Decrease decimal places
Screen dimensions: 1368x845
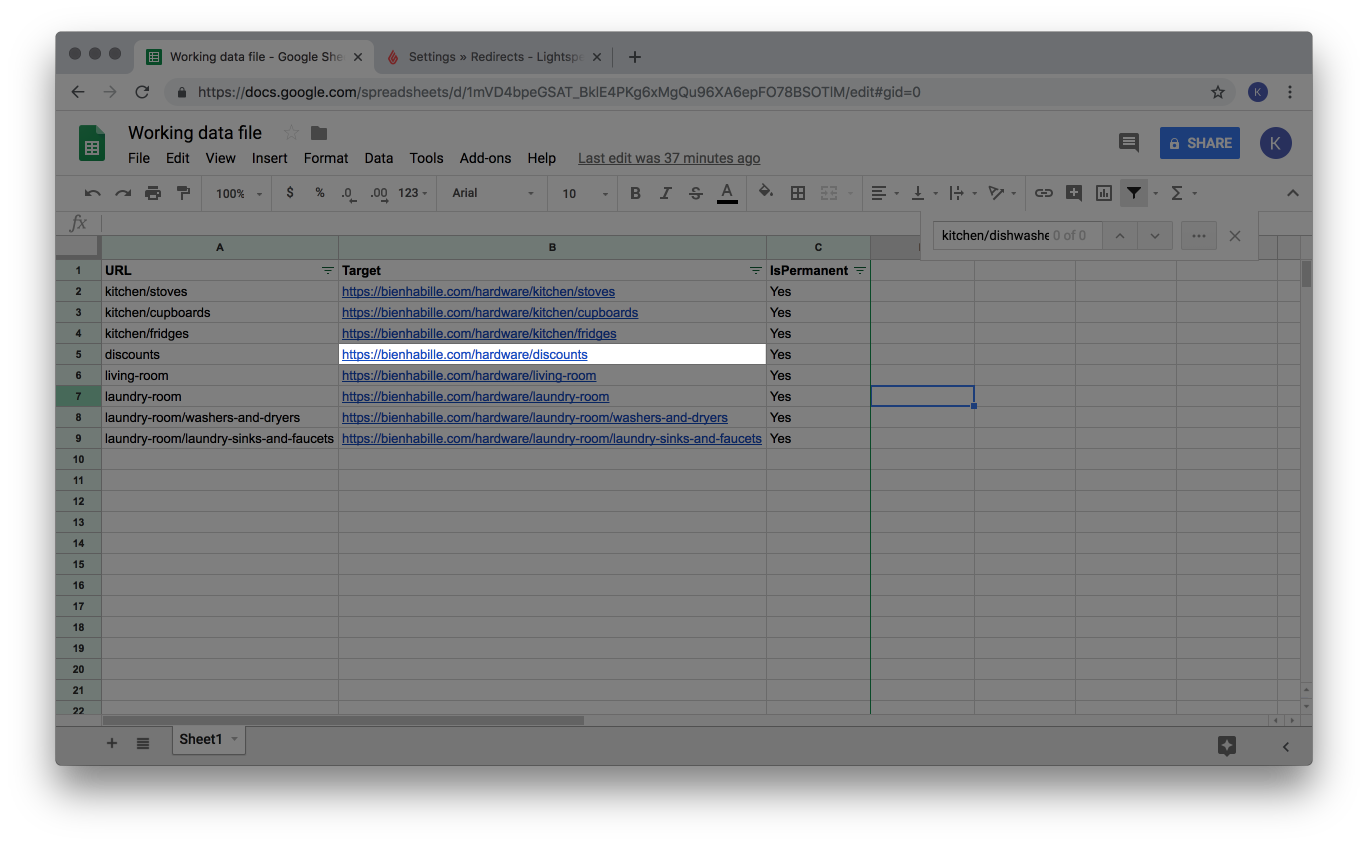(x=348, y=193)
